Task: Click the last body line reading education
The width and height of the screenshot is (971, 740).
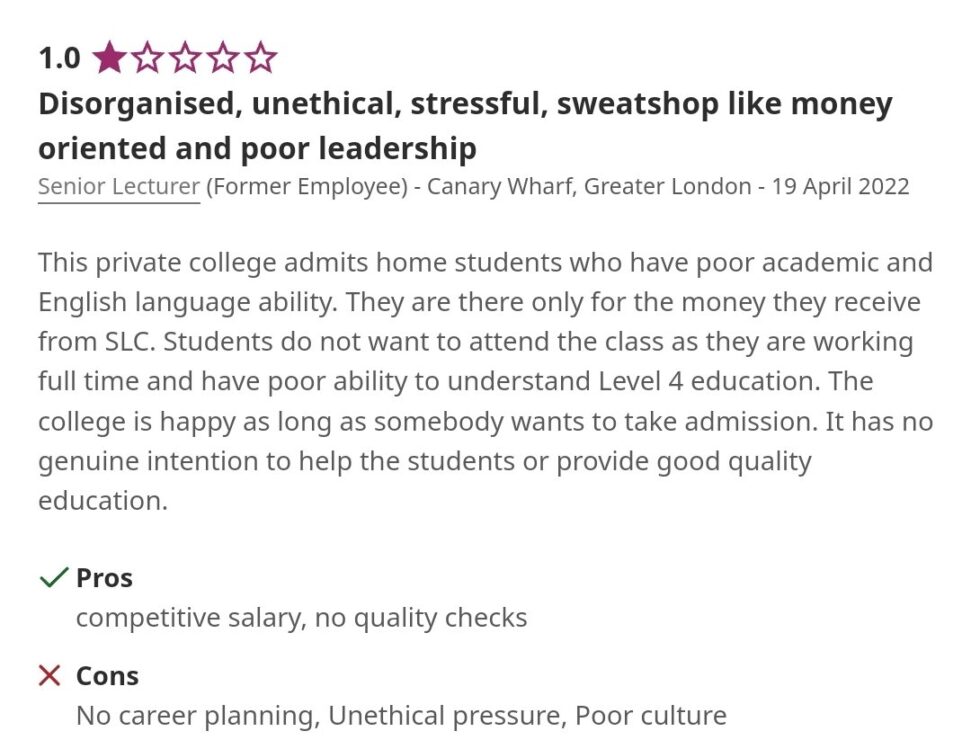Action: pyautogui.click(x=103, y=500)
